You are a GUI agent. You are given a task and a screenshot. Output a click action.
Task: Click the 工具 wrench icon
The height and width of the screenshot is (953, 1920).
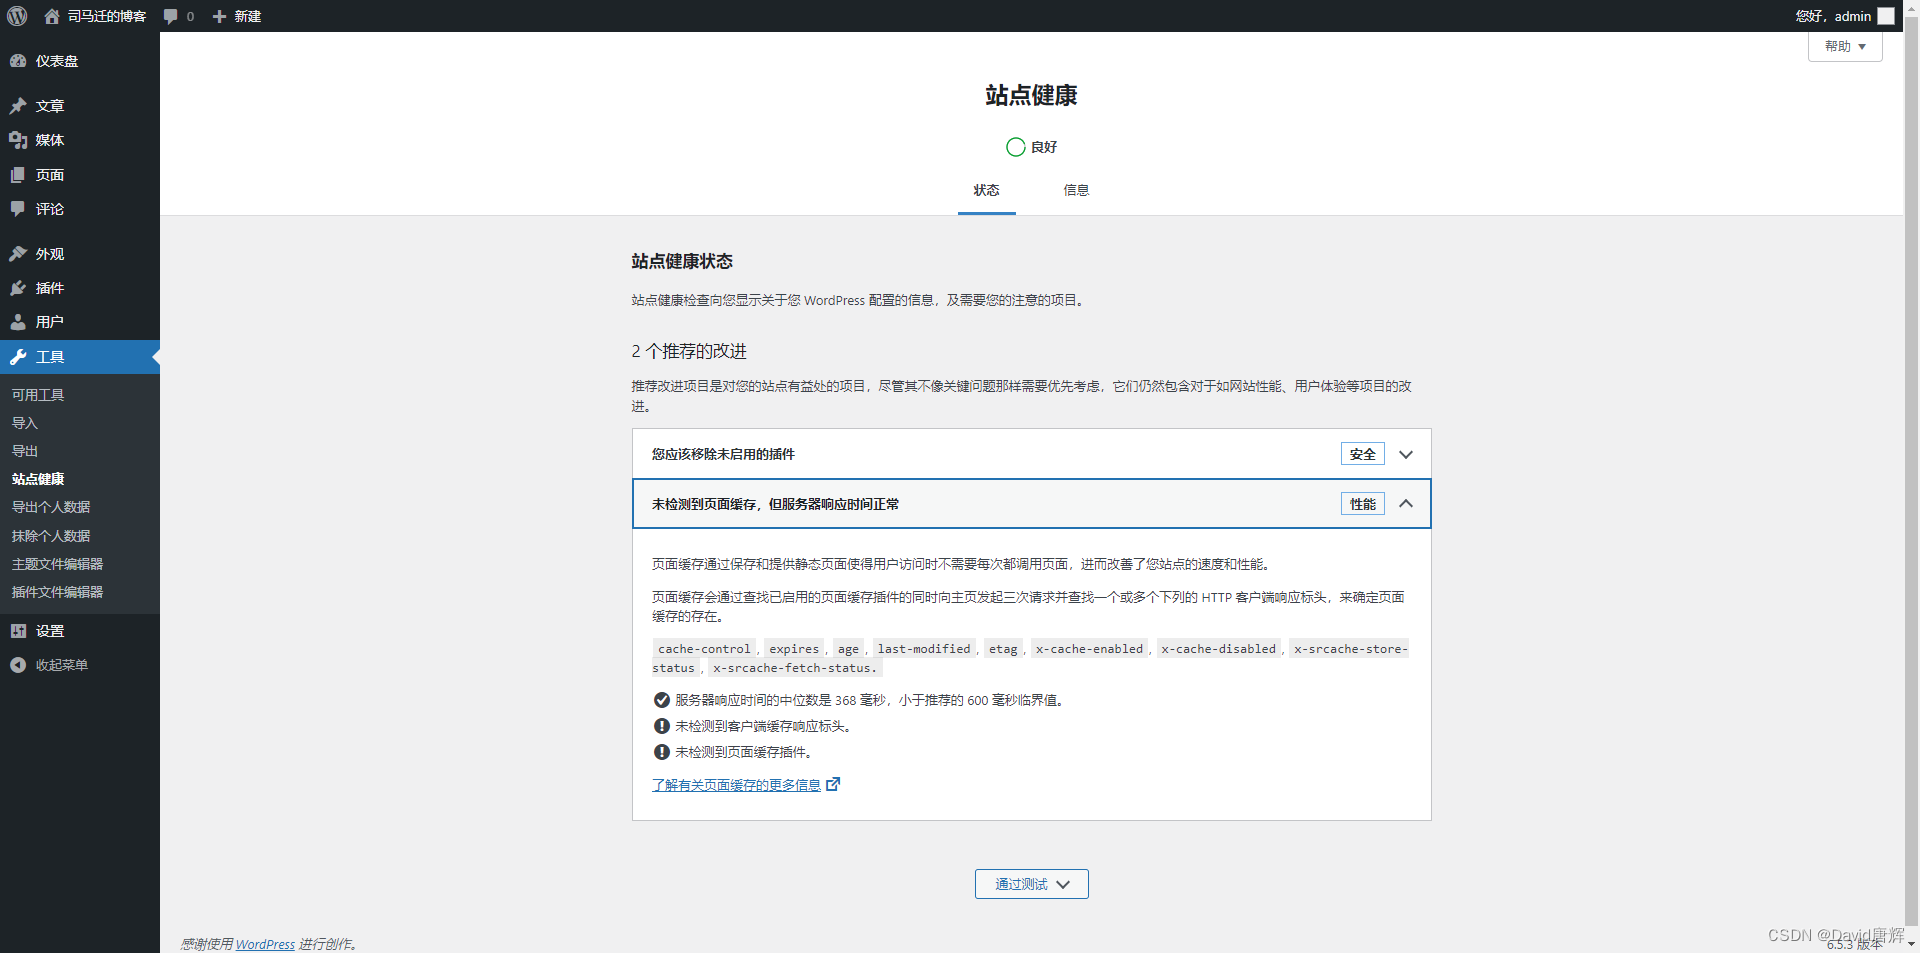click(x=18, y=357)
